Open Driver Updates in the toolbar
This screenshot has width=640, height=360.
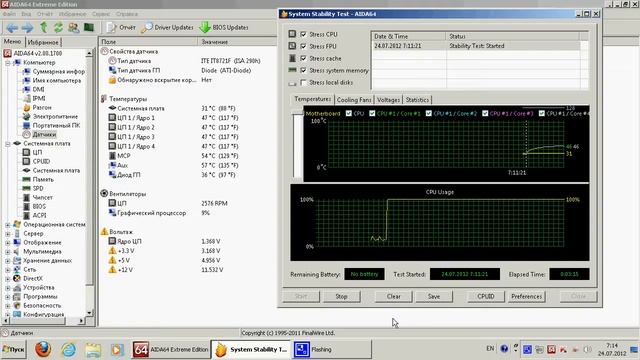coord(167,27)
